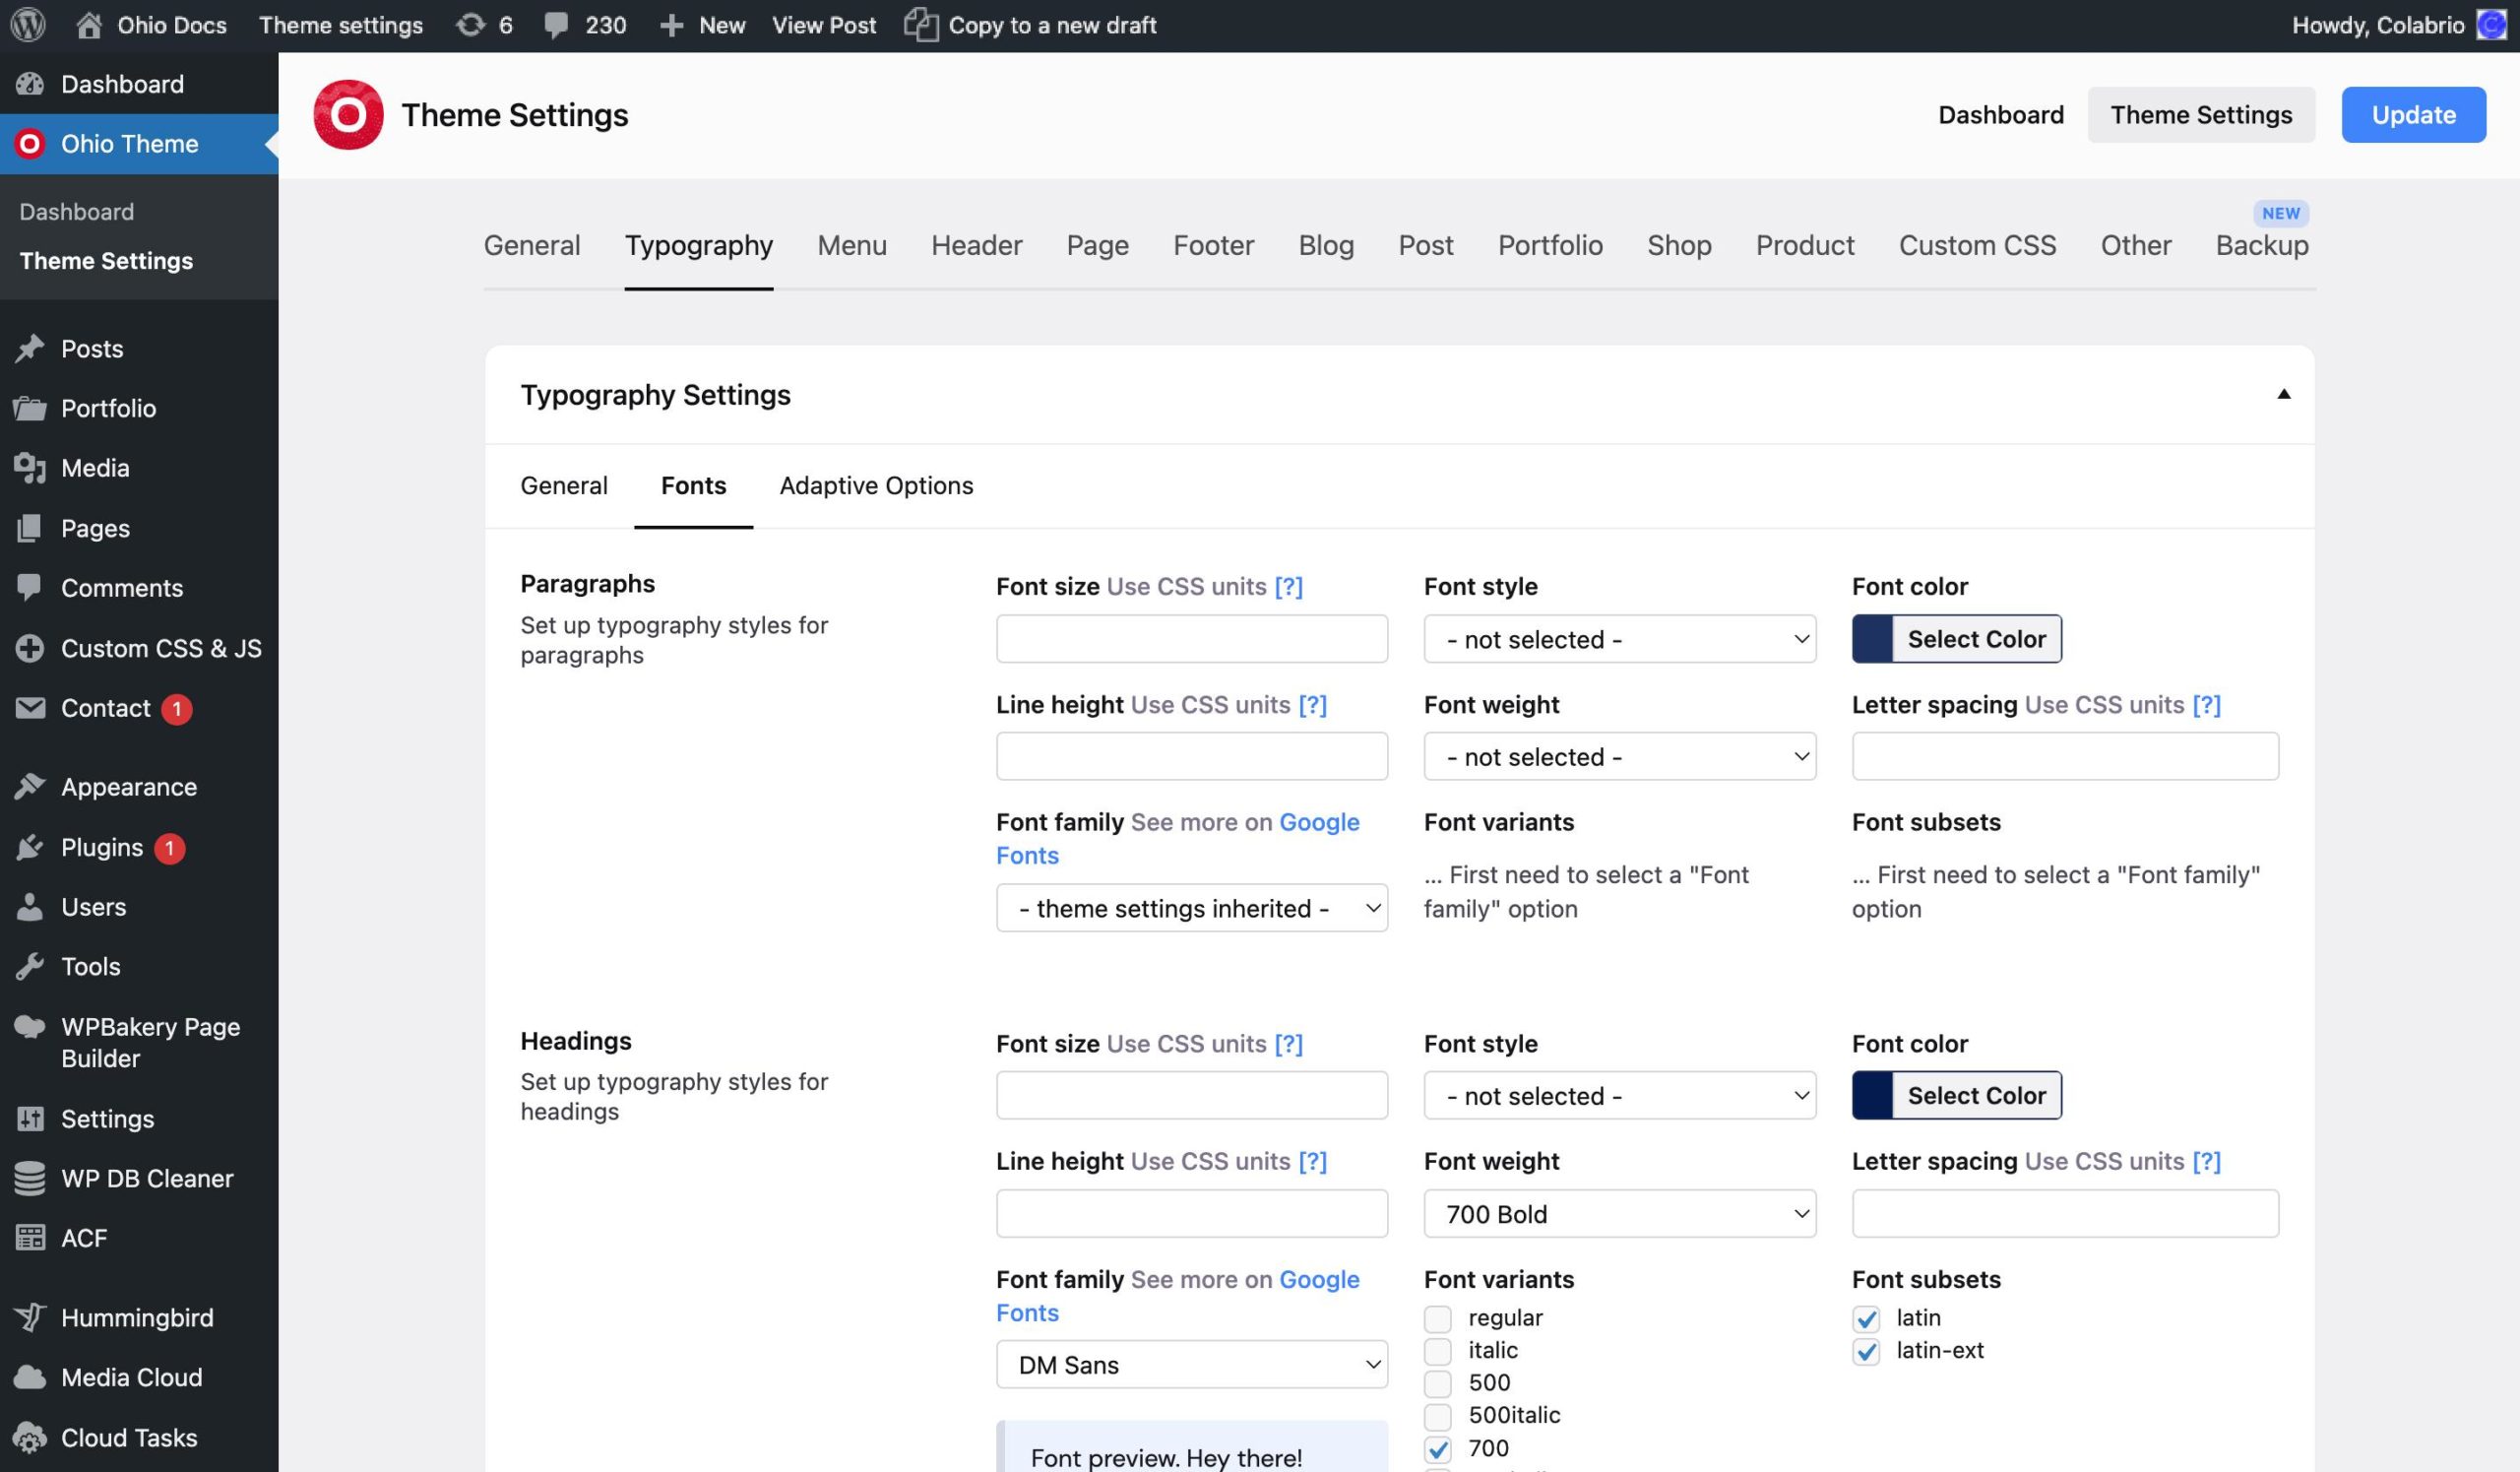Click the Copy to a new draft icon
Screen dimensions: 2520x1472
(x=921, y=25)
